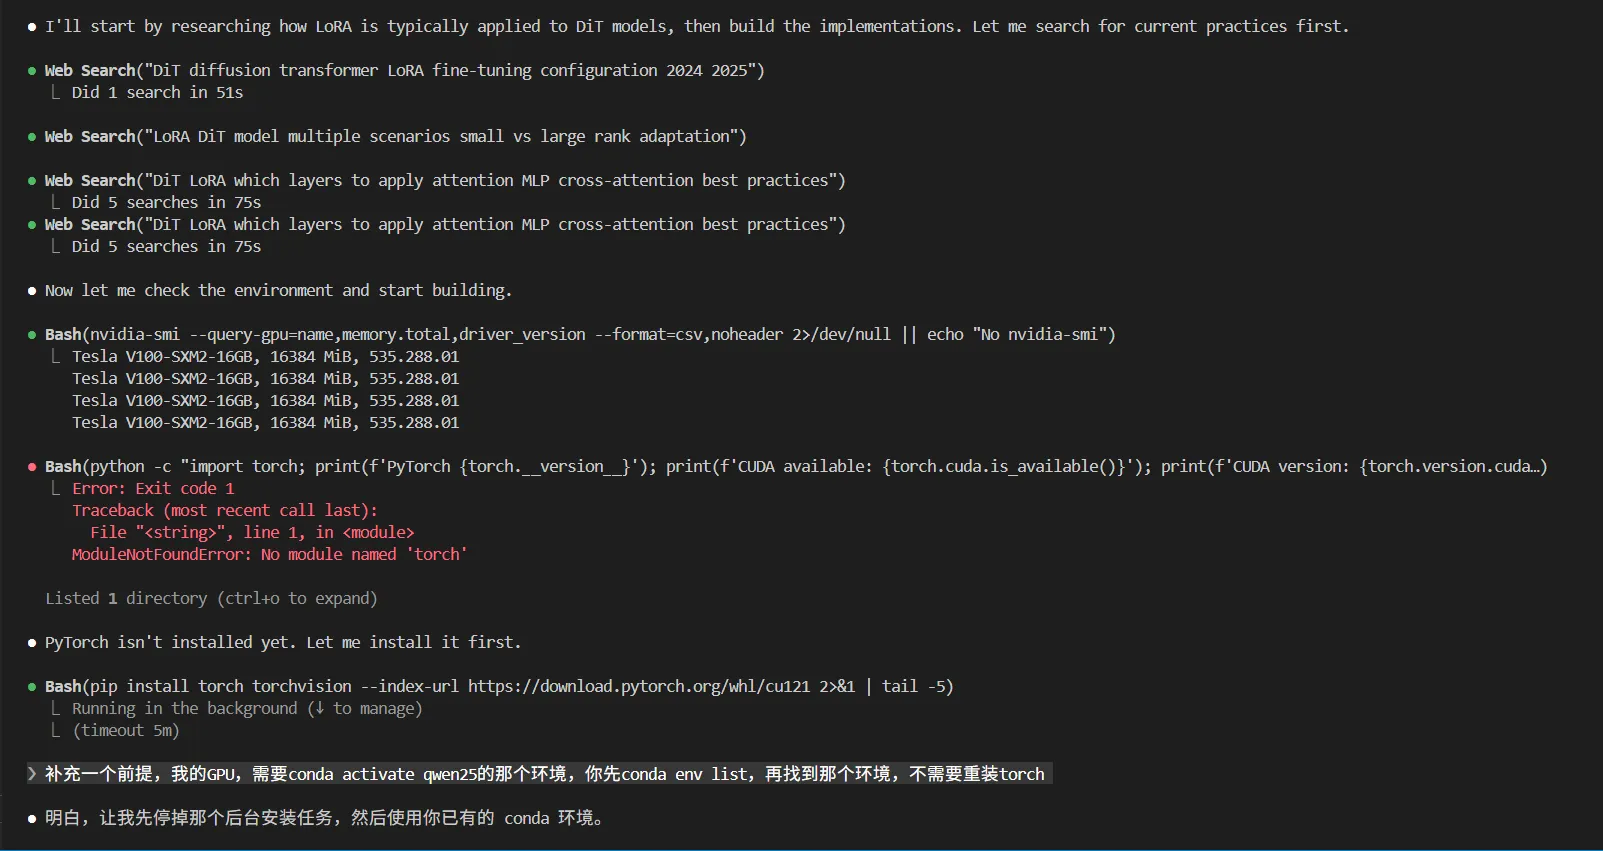Click the "Traceback (most recent call last)" line
Viewport: 1603px width, 851px height.
click(x=225, y=510)
